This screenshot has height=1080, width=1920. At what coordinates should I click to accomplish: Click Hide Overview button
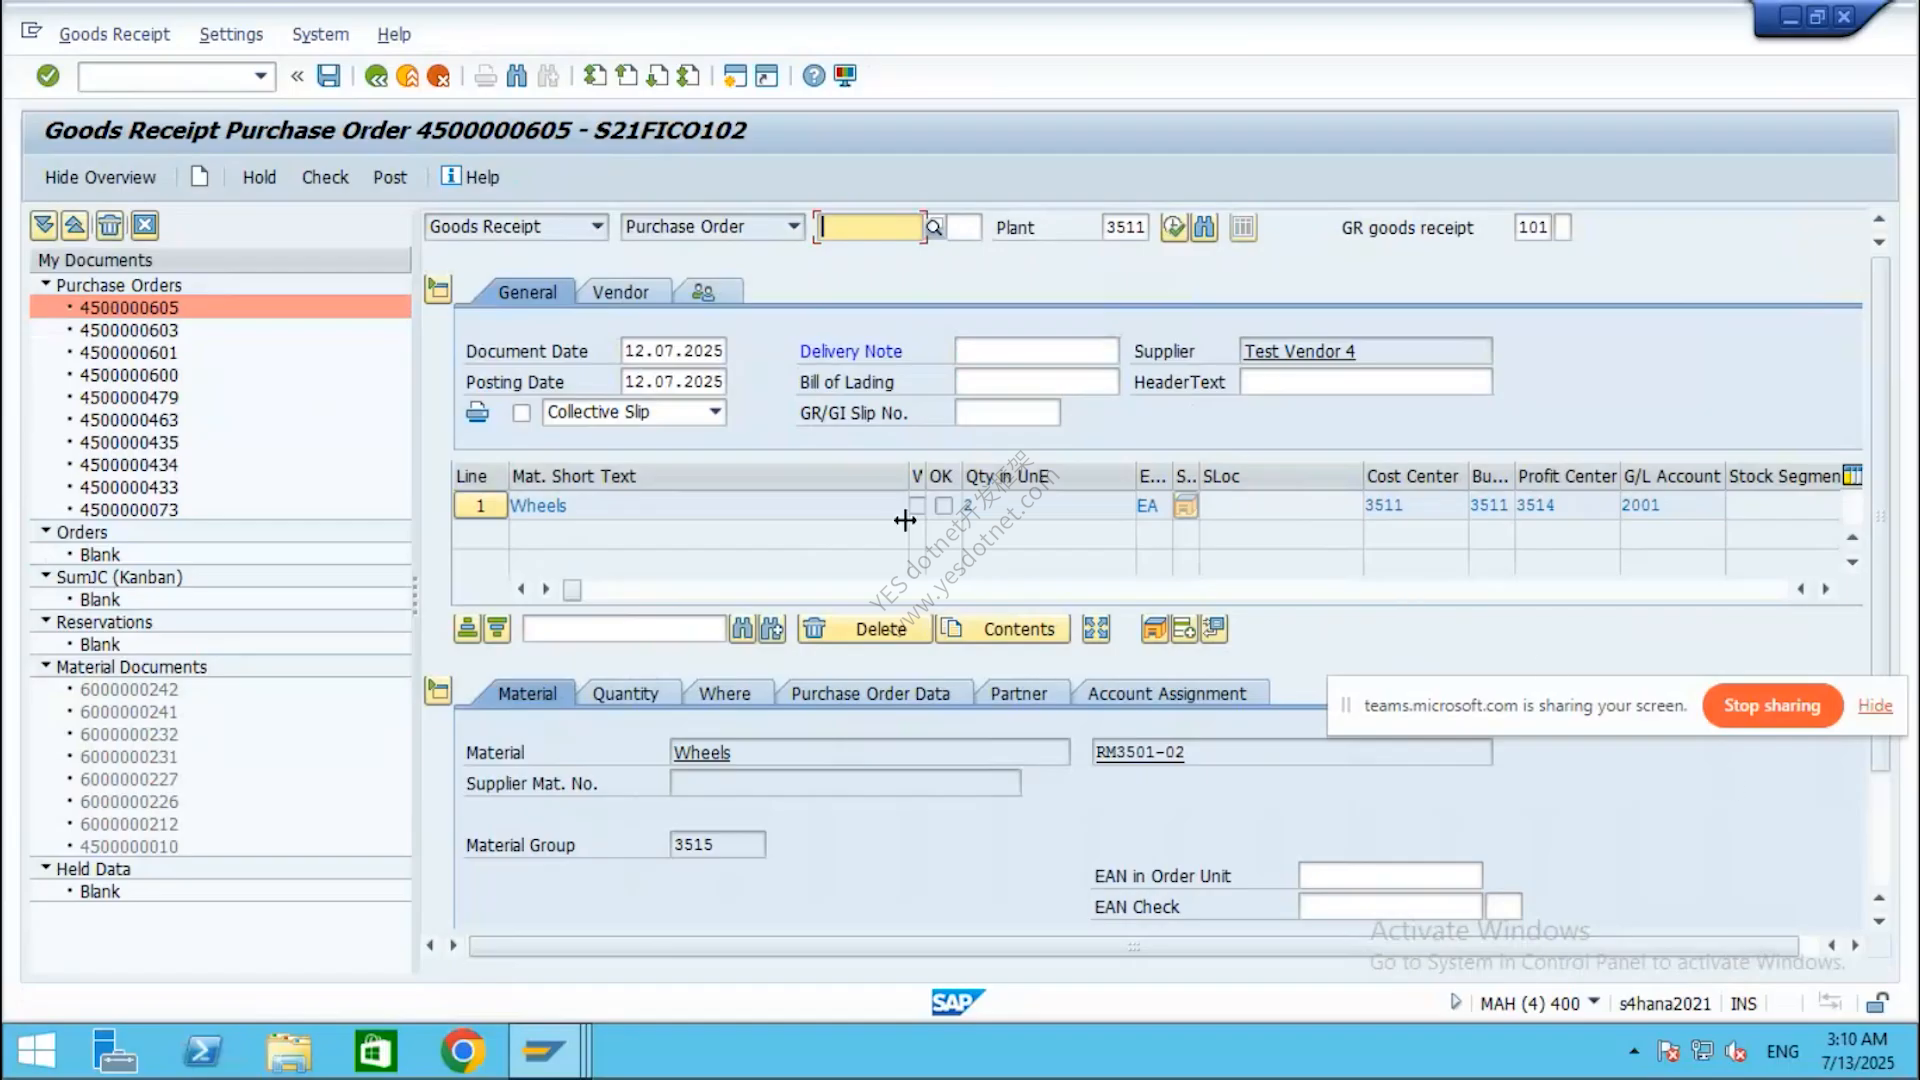pyautogui.click(x=100, y=177)
